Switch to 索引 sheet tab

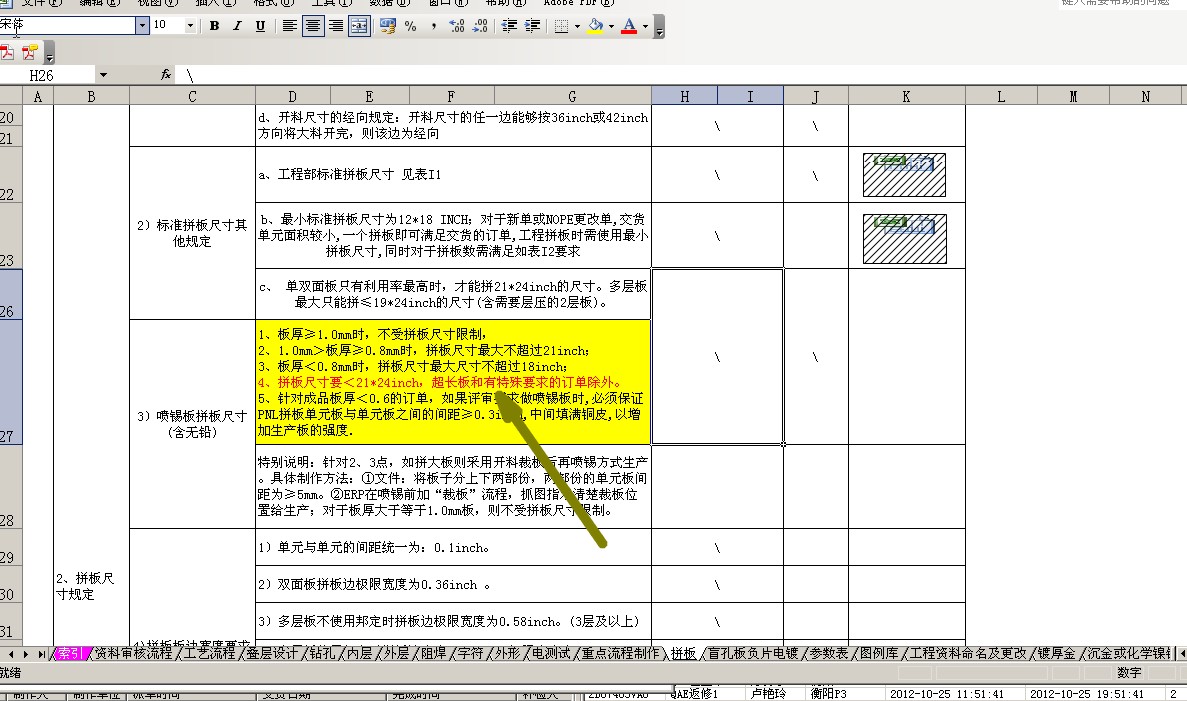point(70,653)
